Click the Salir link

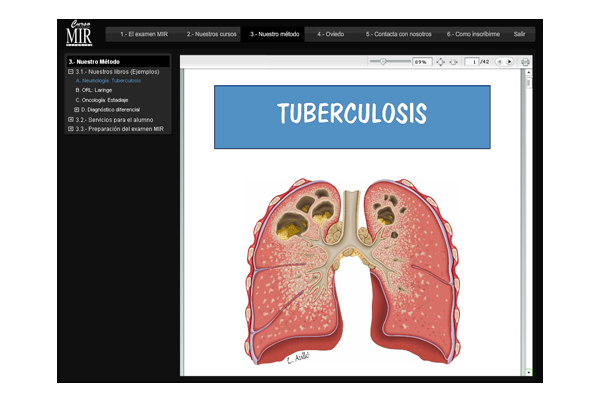click(x=519, y=34)
